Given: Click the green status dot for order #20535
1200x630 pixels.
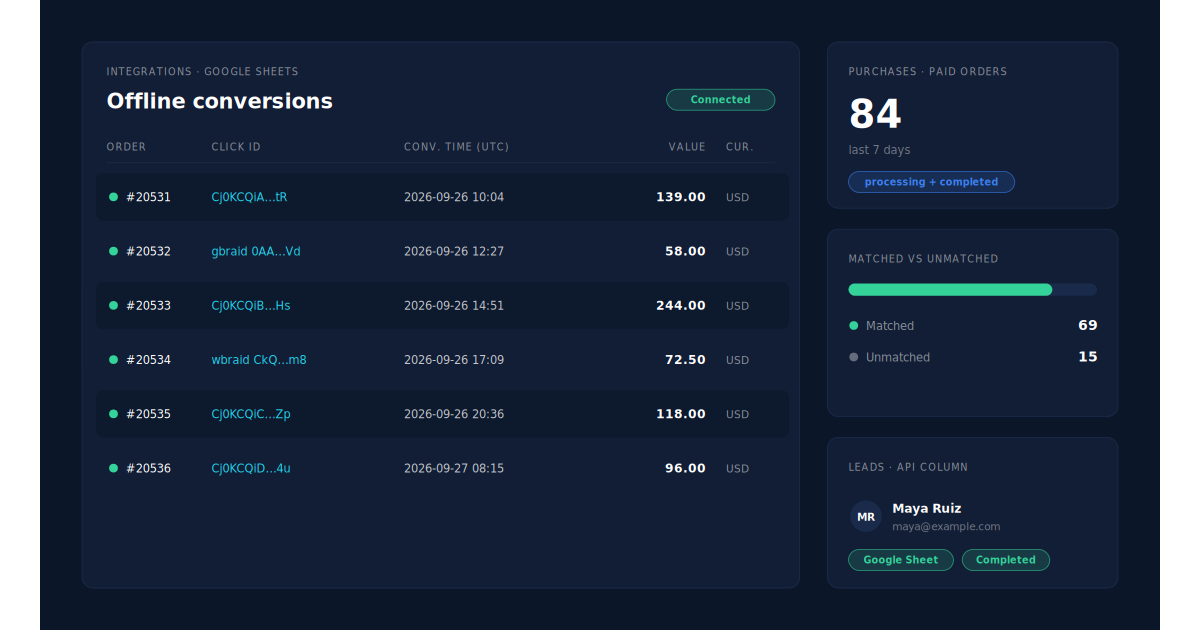Looking at the screenshot, I should tap(113, 413).
